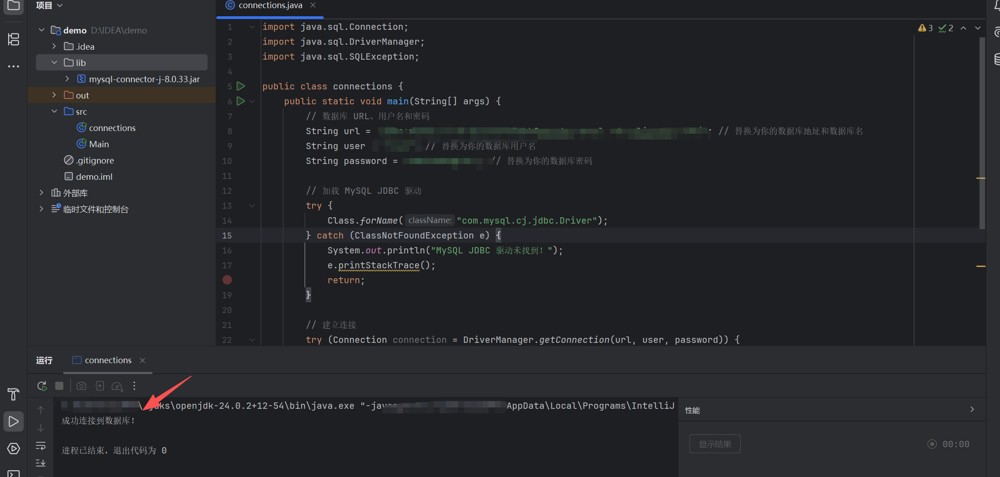Click the down arrow in console gutter
The height and width of the screenshot is (477, 1000).
(x=41, y=427)
